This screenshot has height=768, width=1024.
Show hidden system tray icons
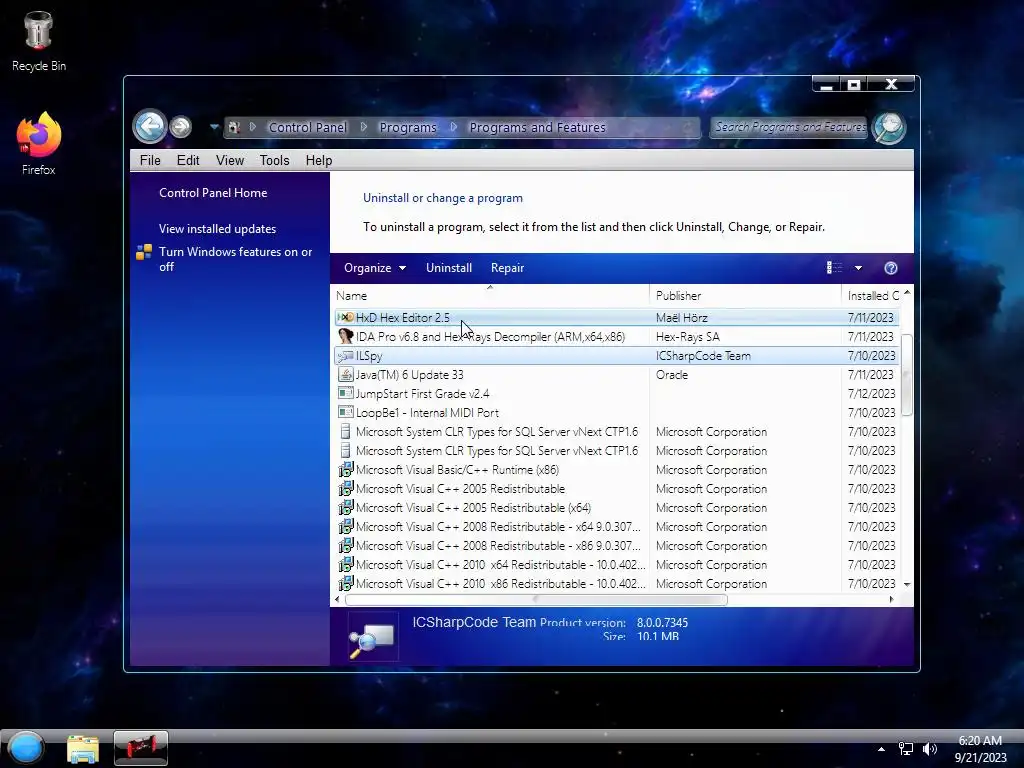click(881, 749)
